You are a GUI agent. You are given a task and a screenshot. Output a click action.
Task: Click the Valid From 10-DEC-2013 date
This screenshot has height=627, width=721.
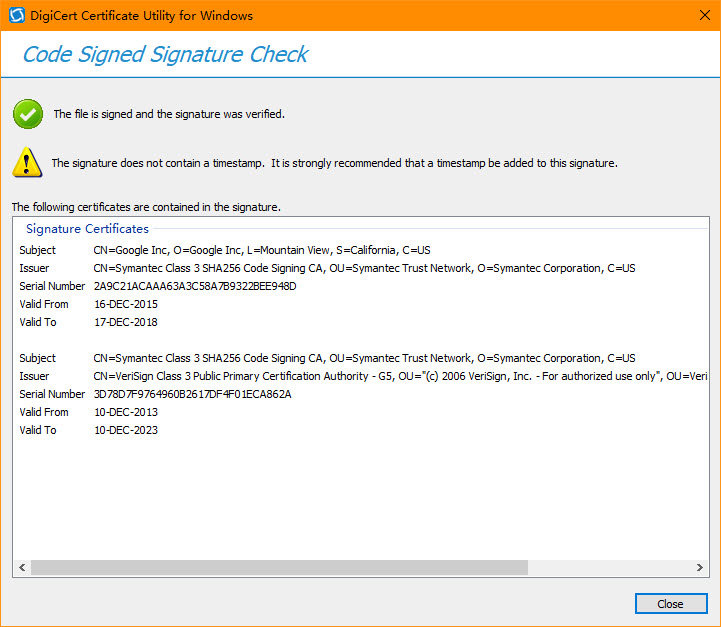coord(126,412)
